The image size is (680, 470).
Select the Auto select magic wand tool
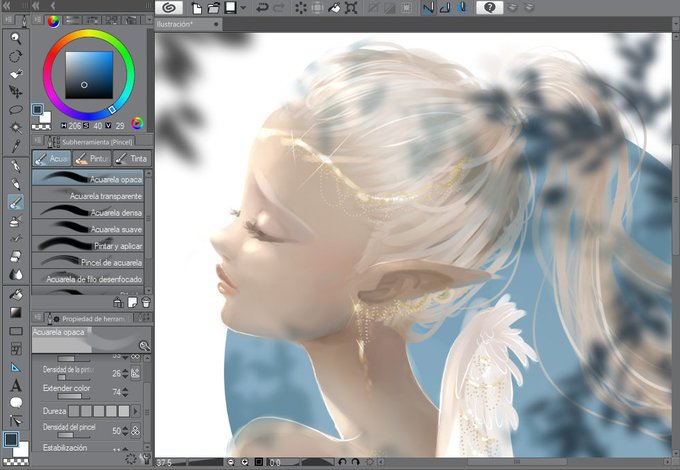(16, 127)
